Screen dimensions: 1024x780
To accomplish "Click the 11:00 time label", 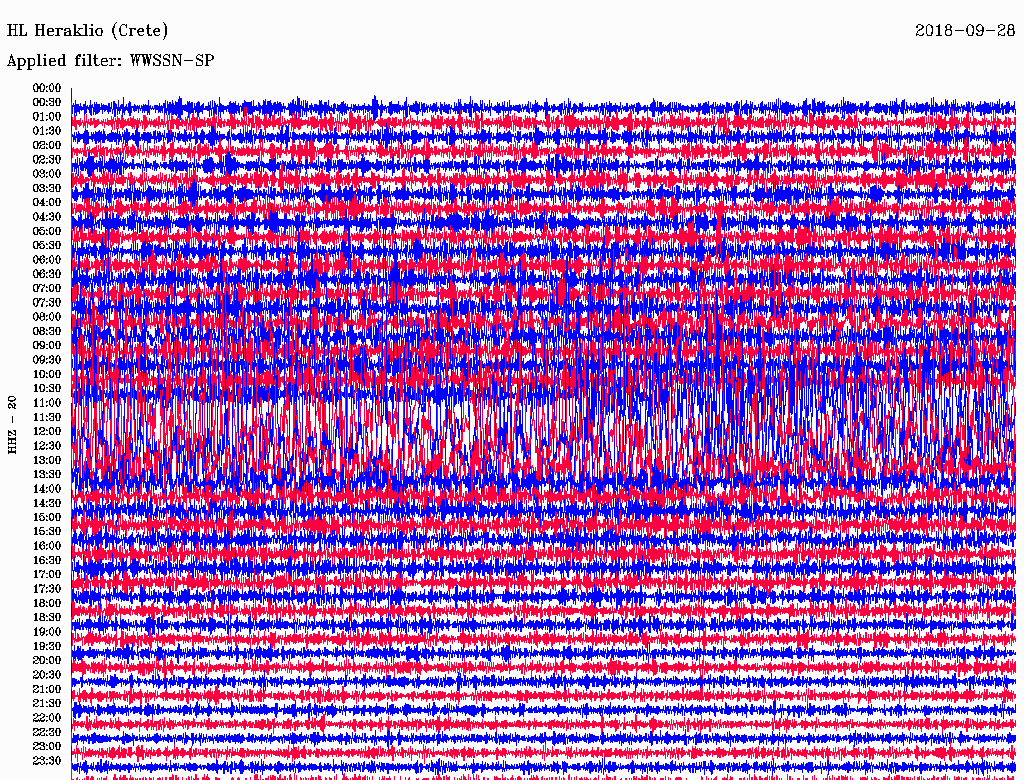I will [47, 402].
